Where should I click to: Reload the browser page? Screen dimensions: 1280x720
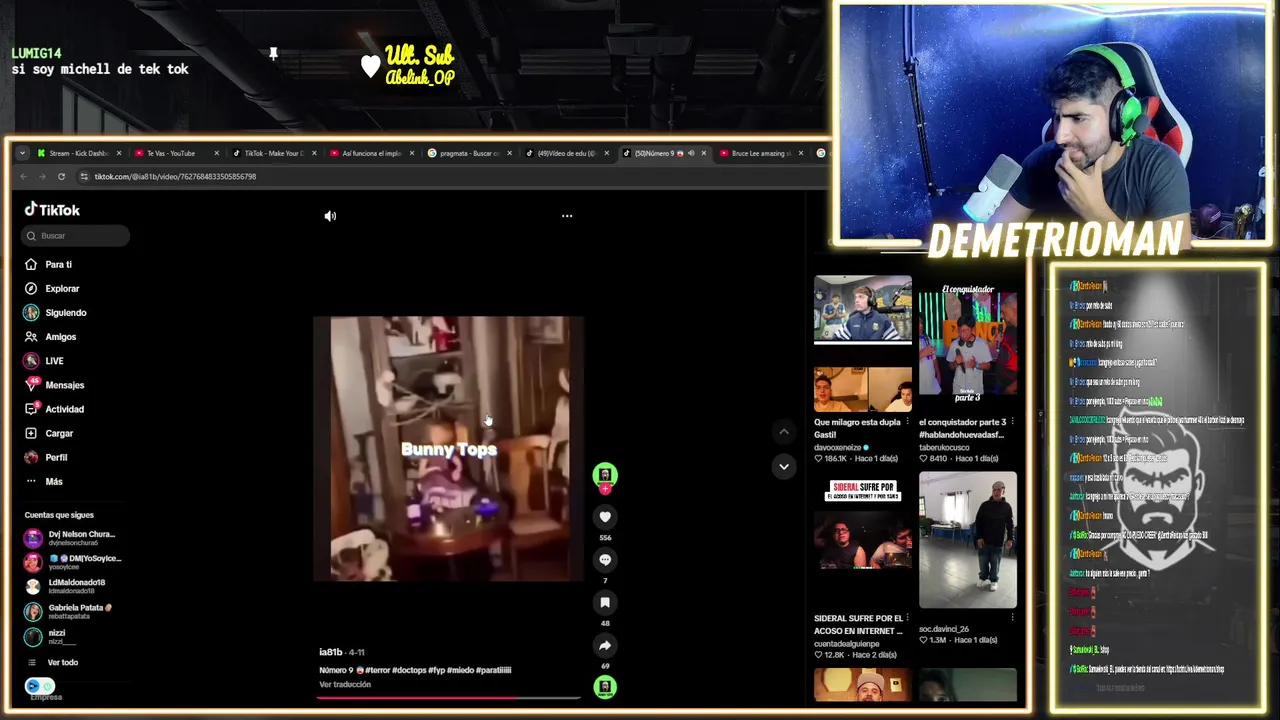(x=61, y=177)
